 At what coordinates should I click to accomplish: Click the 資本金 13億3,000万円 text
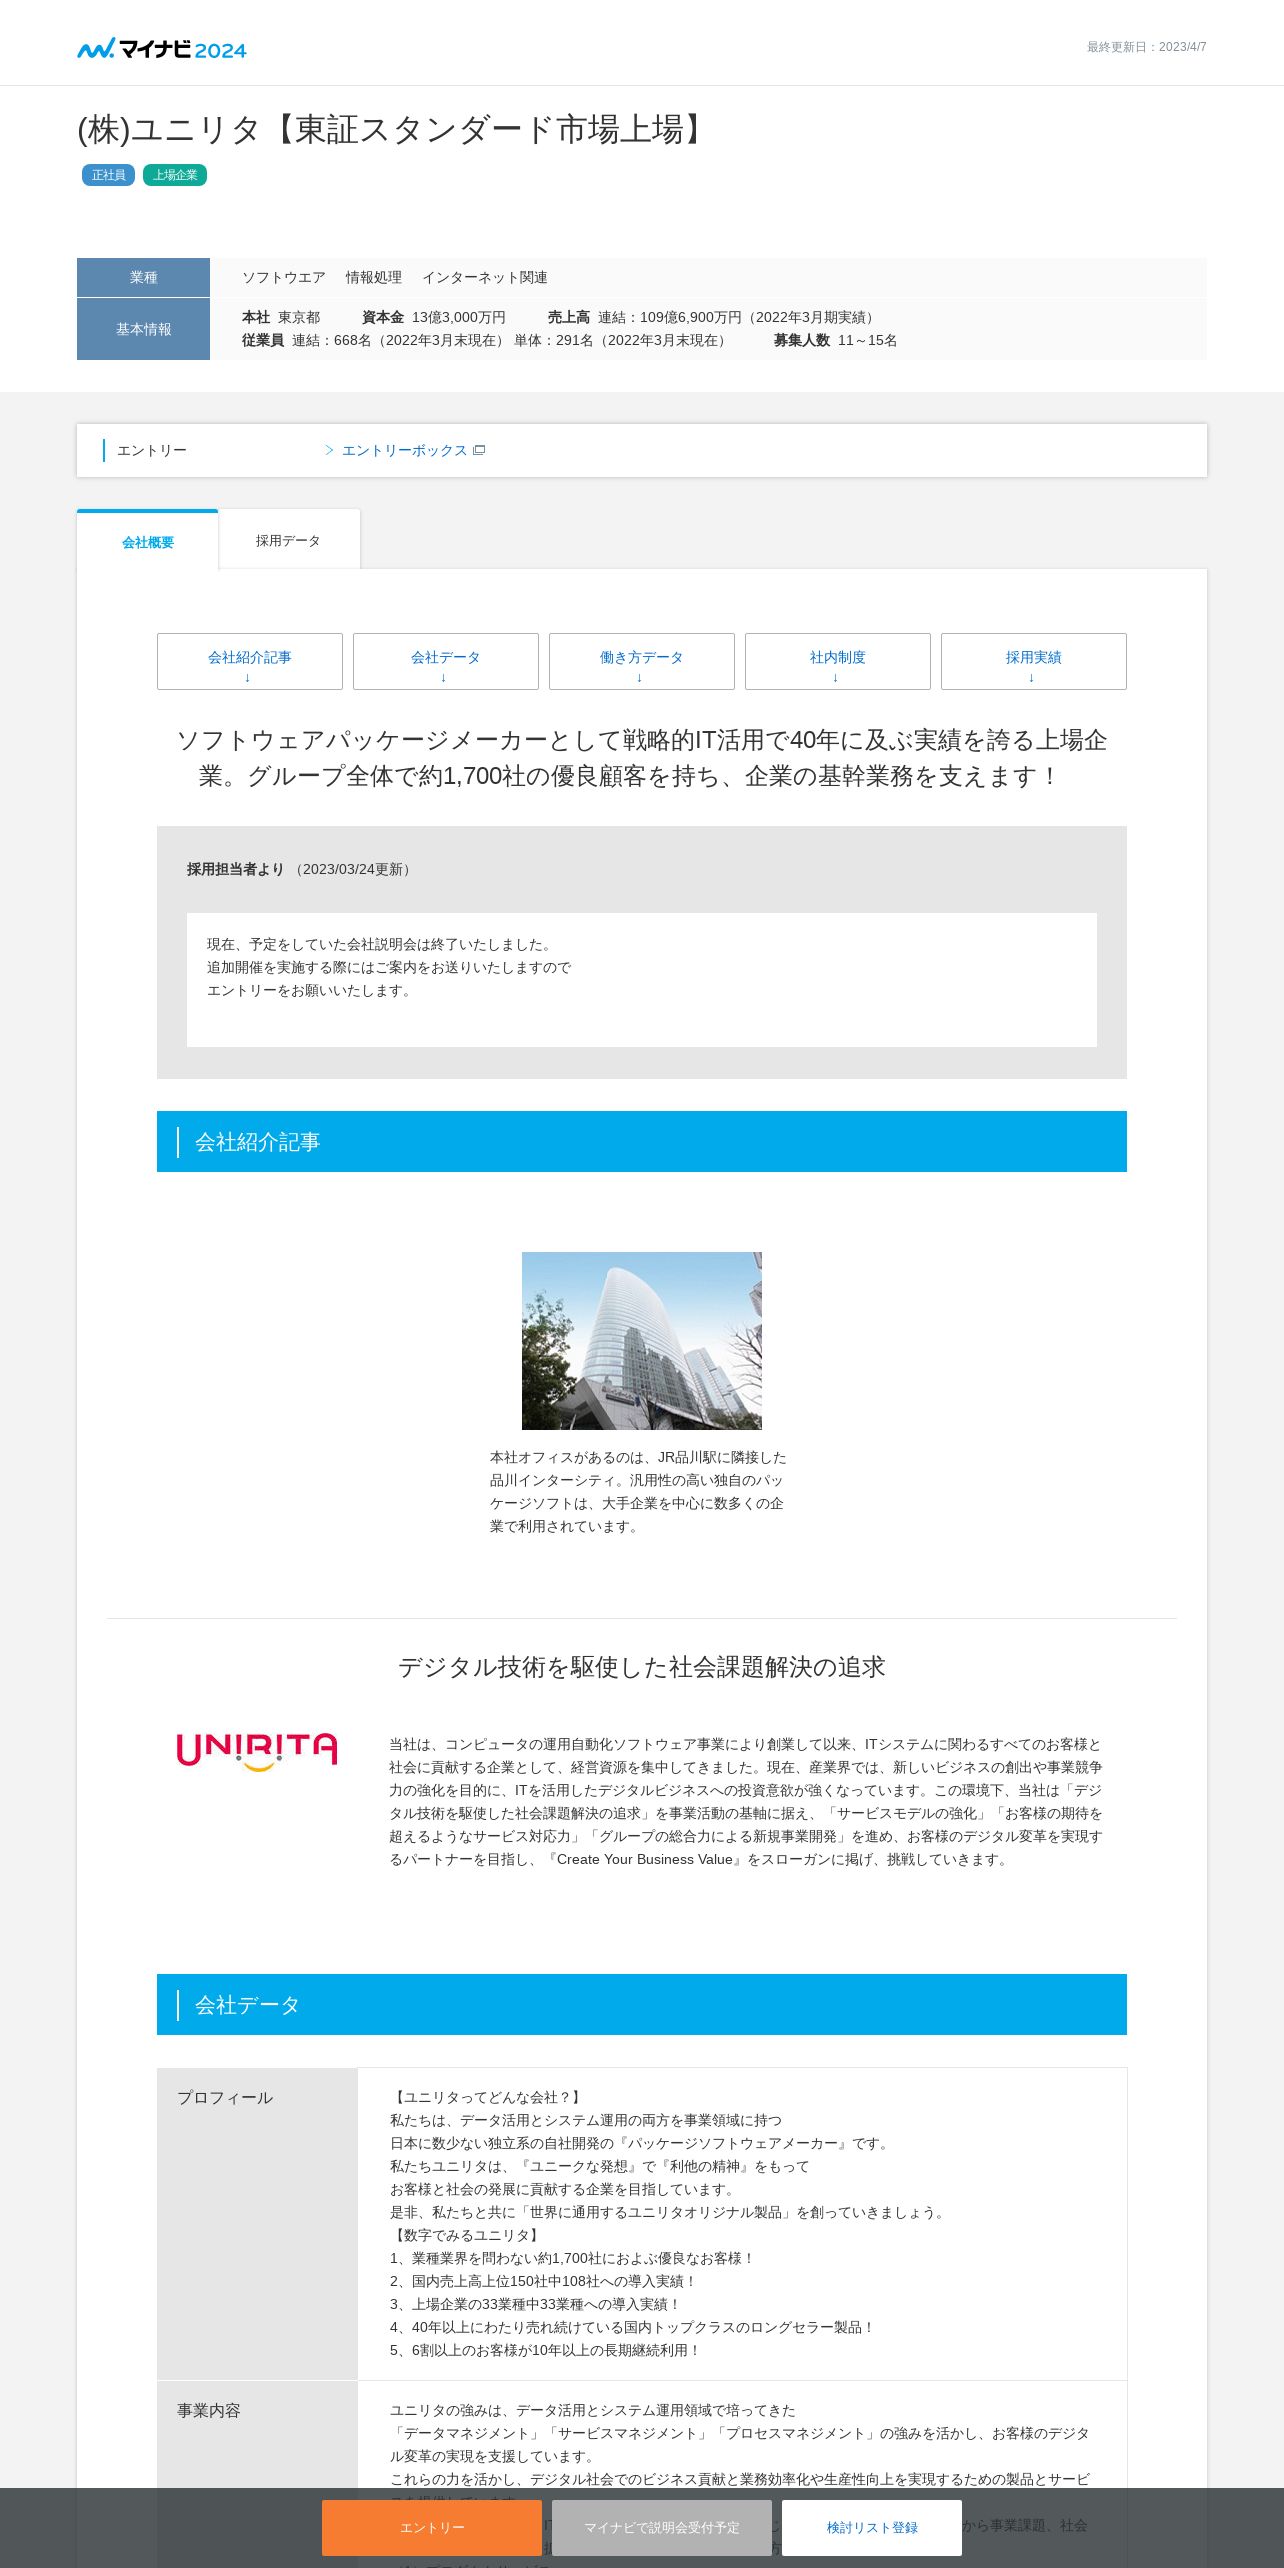pos(434,317)
